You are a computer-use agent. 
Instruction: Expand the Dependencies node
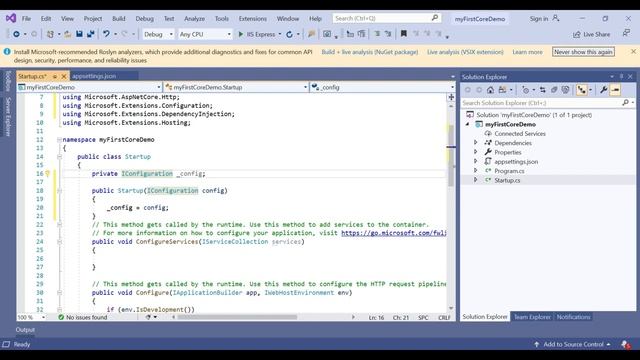(x=476, y=143)
